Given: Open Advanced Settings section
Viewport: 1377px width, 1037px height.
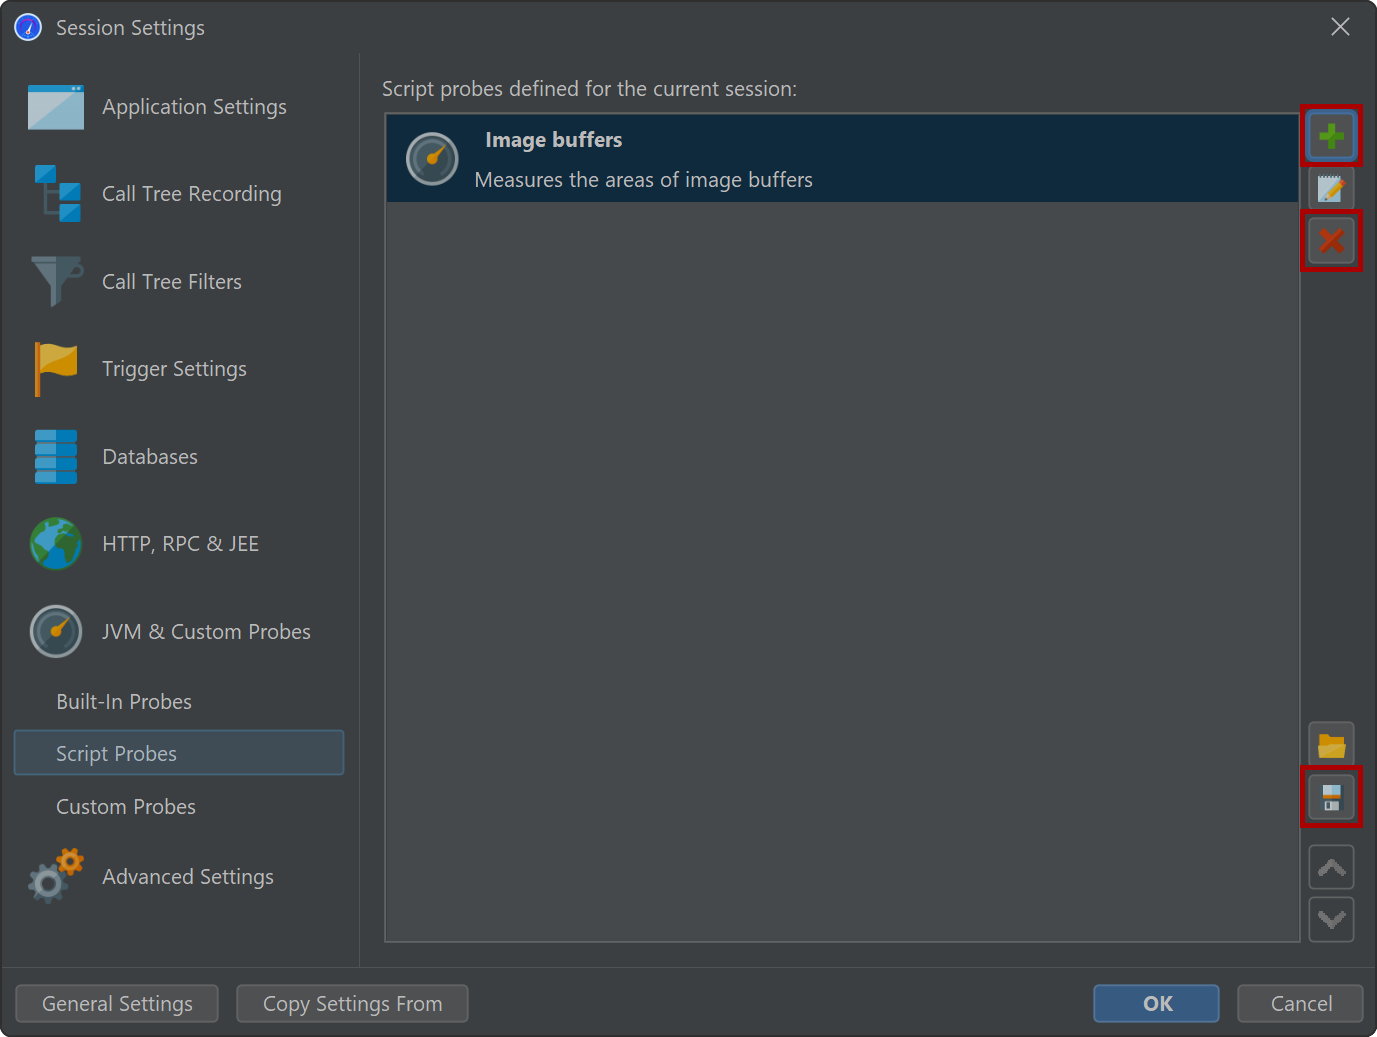Looking at the screenshot, I should (x=188, y=877).
